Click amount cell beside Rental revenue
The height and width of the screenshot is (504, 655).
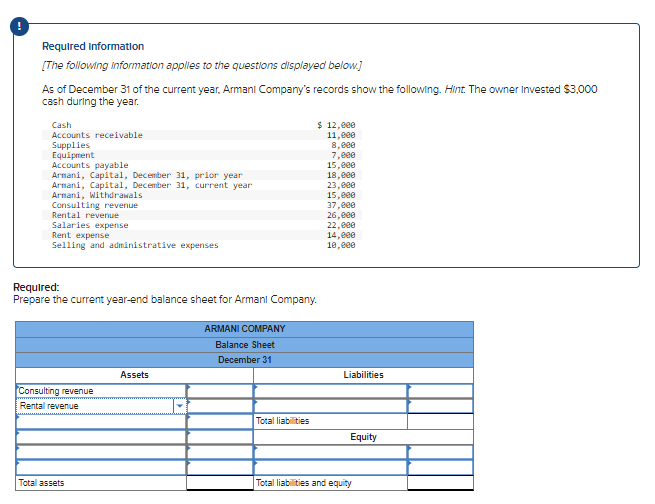(220, 406)
